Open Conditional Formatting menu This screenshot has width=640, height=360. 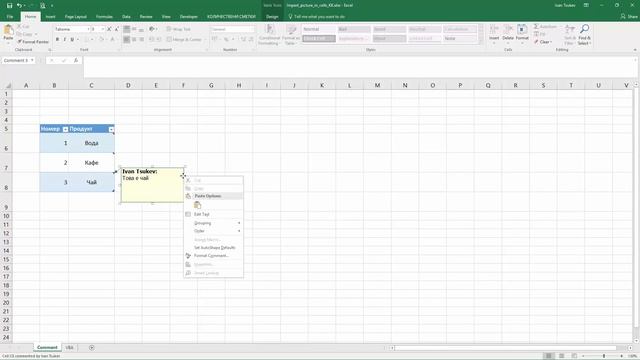[x=269, y=35]
